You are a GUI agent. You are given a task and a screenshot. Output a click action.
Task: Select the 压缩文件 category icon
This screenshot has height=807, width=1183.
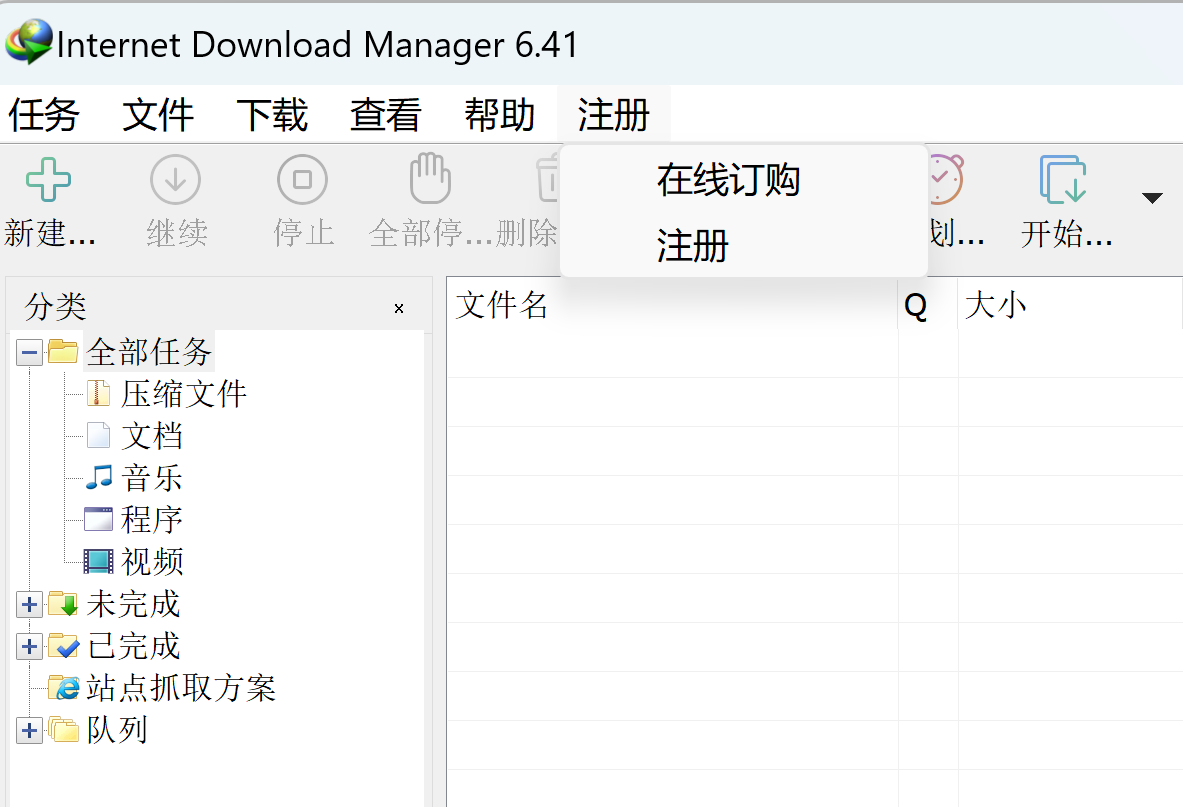point(99,393)
